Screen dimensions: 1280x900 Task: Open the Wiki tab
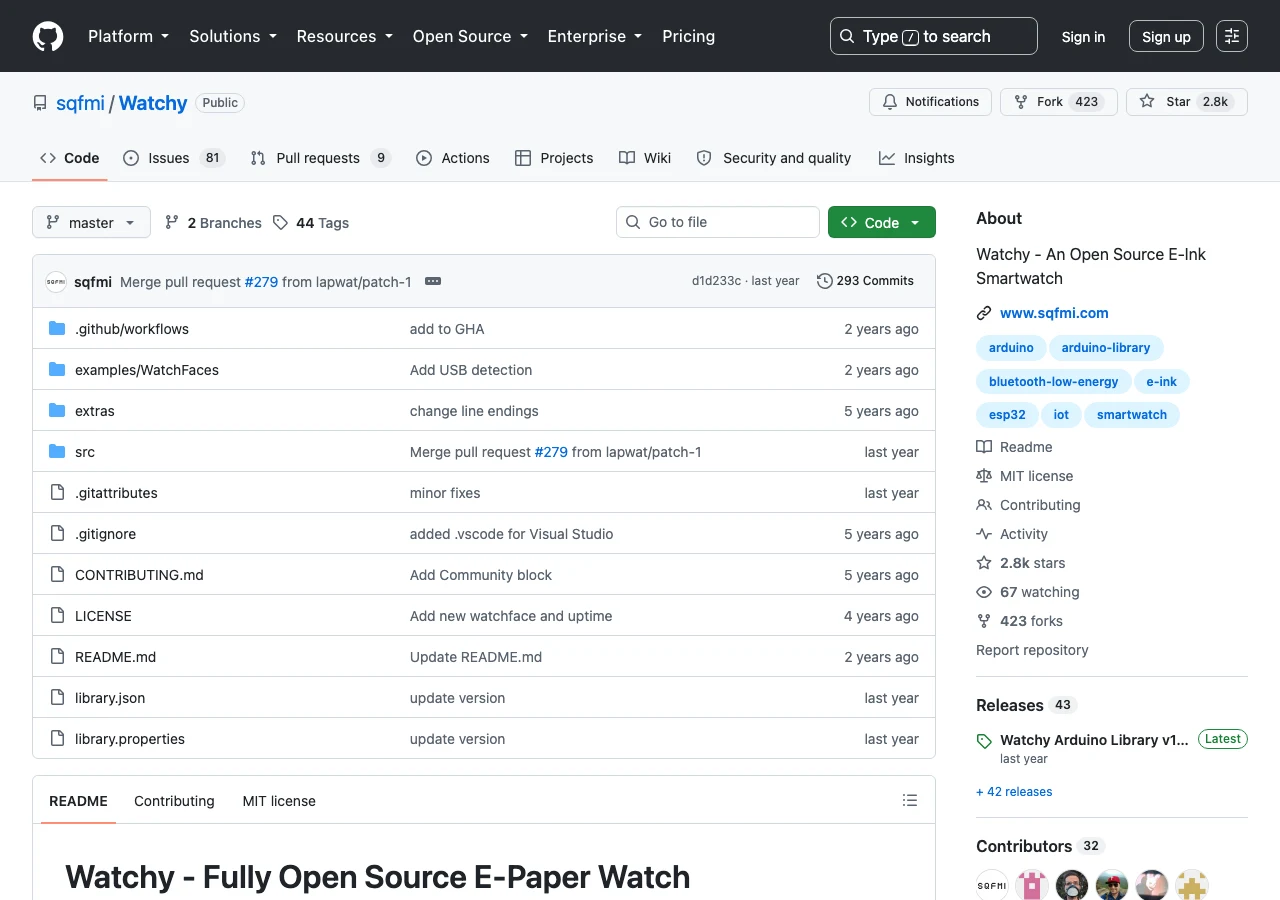(645, 158)
